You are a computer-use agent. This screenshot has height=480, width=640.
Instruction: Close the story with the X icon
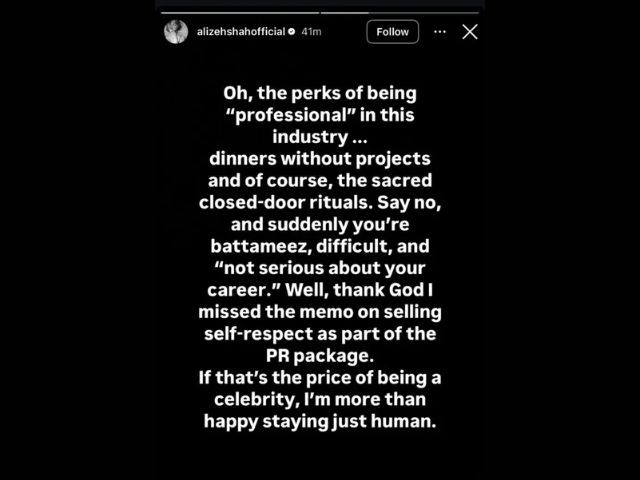[470, 32]
